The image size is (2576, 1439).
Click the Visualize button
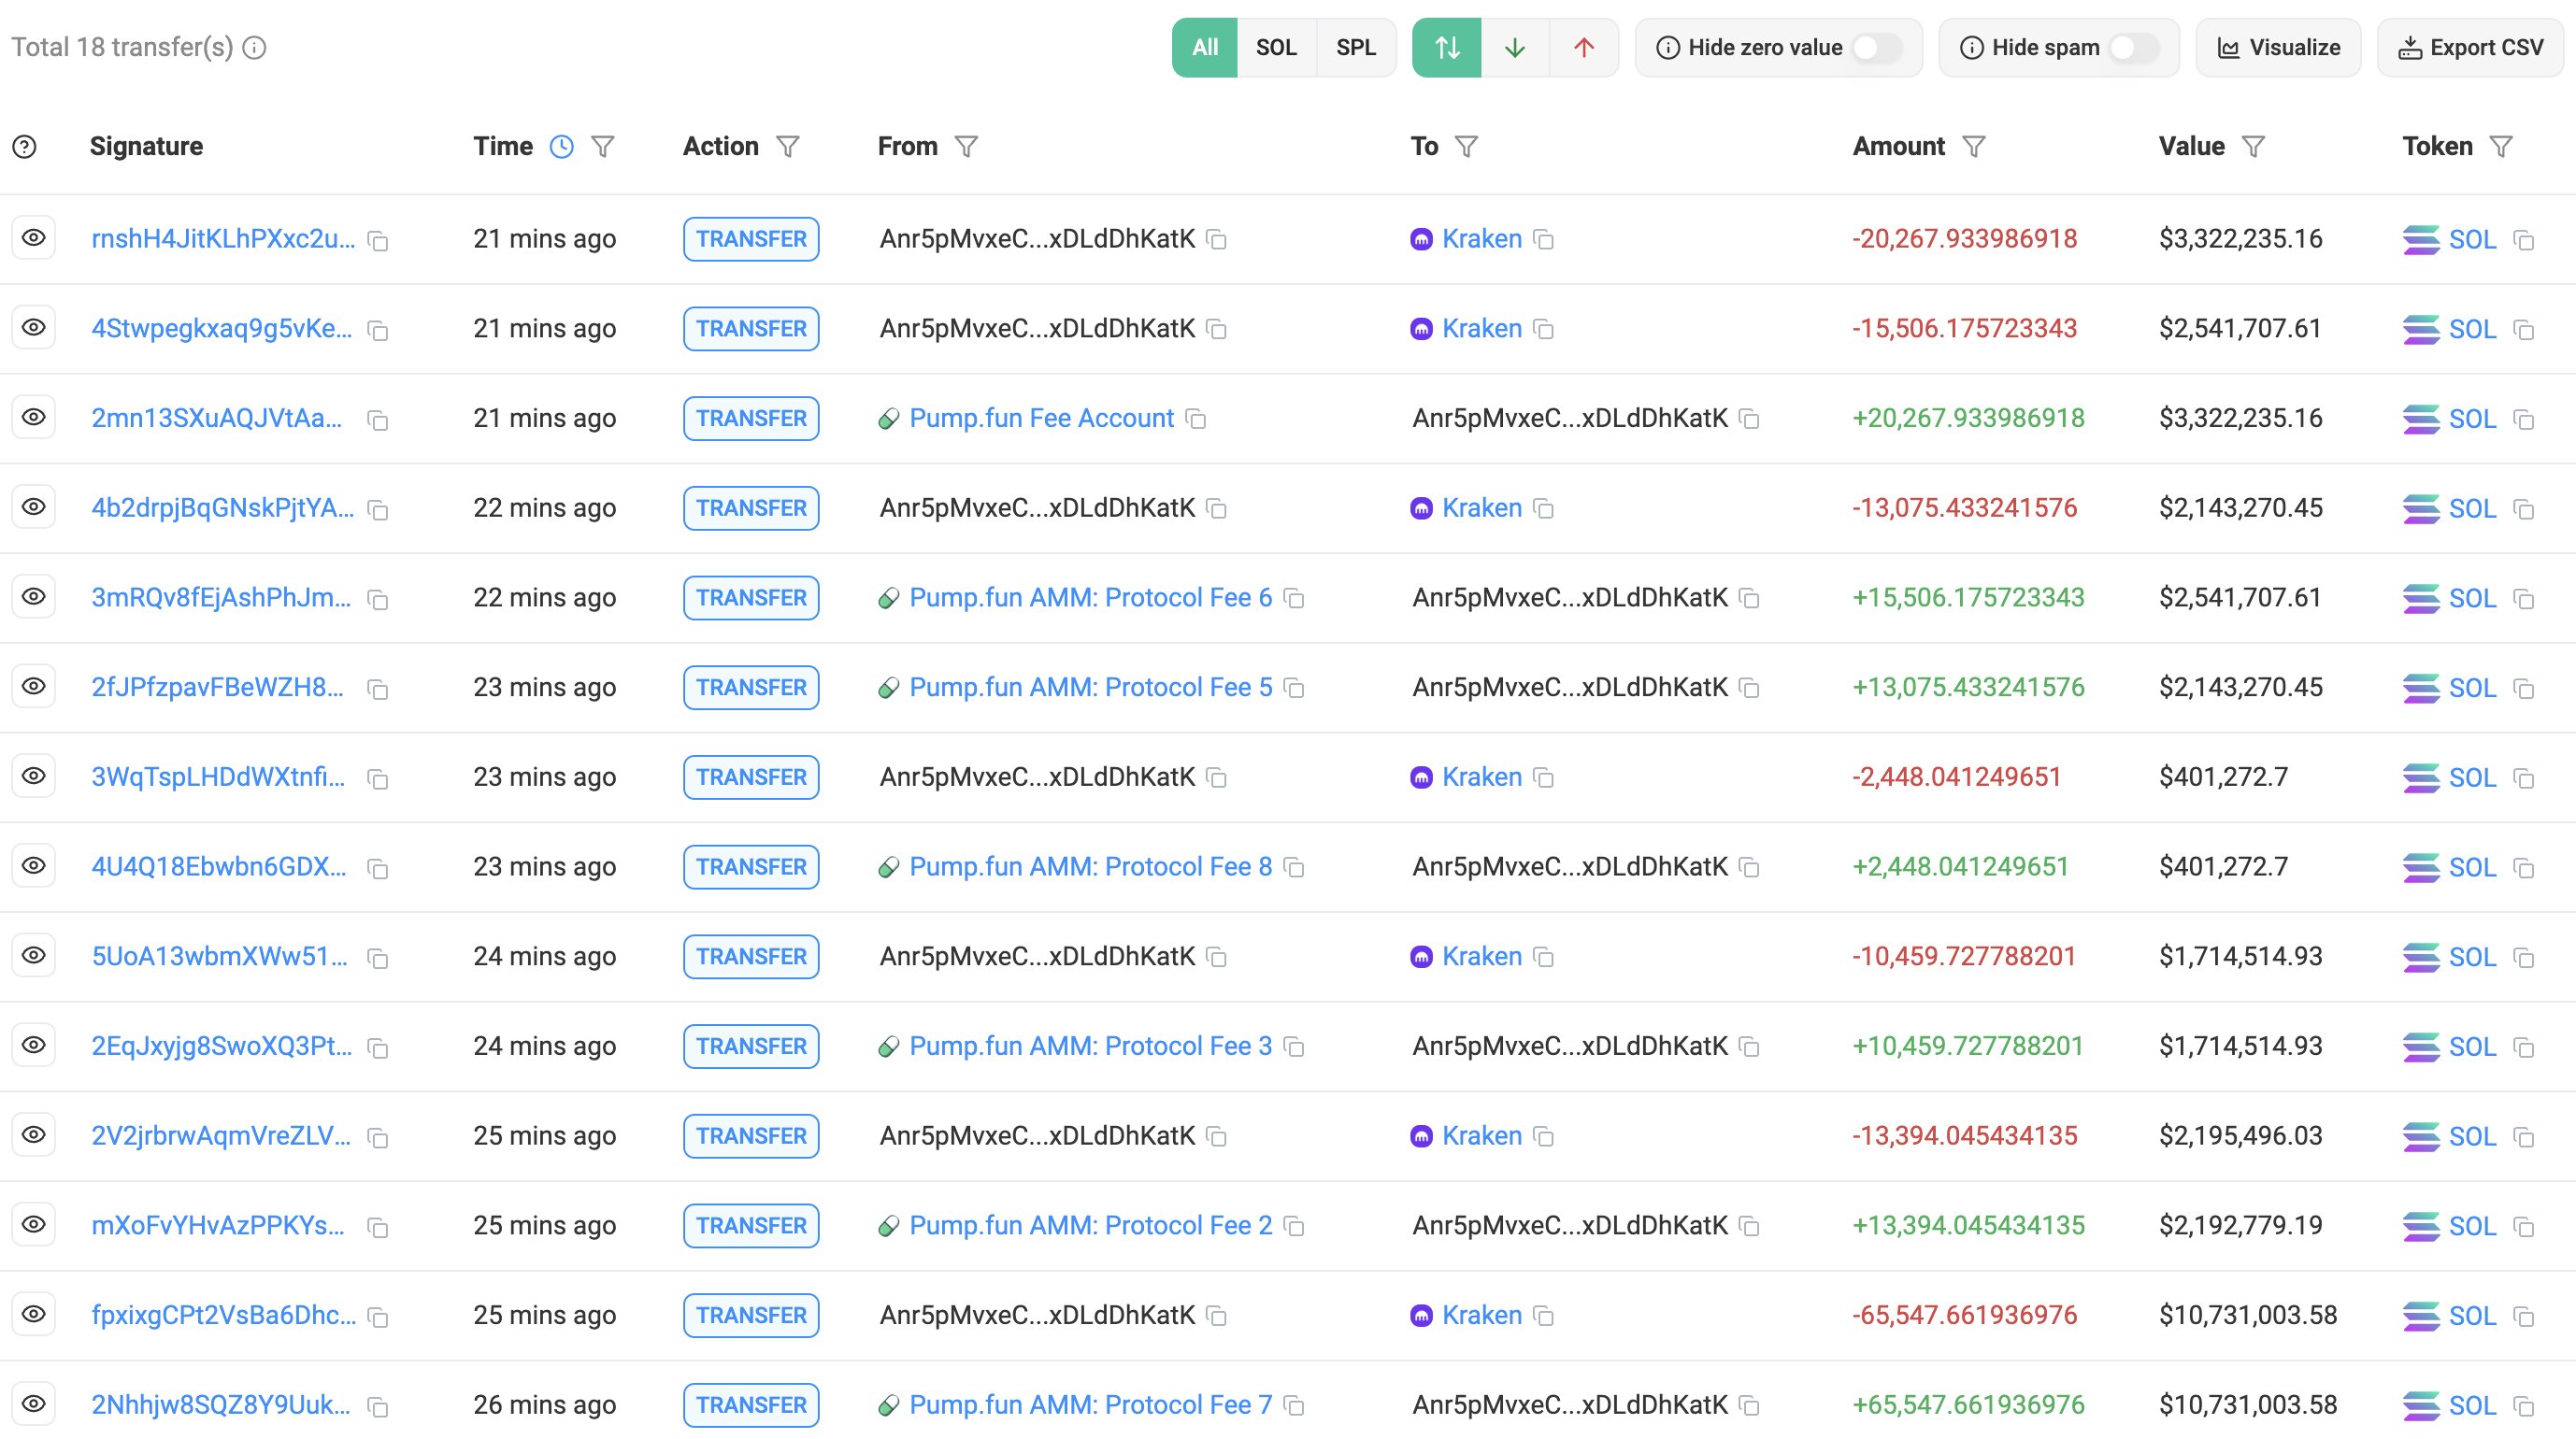(2279, 47)
